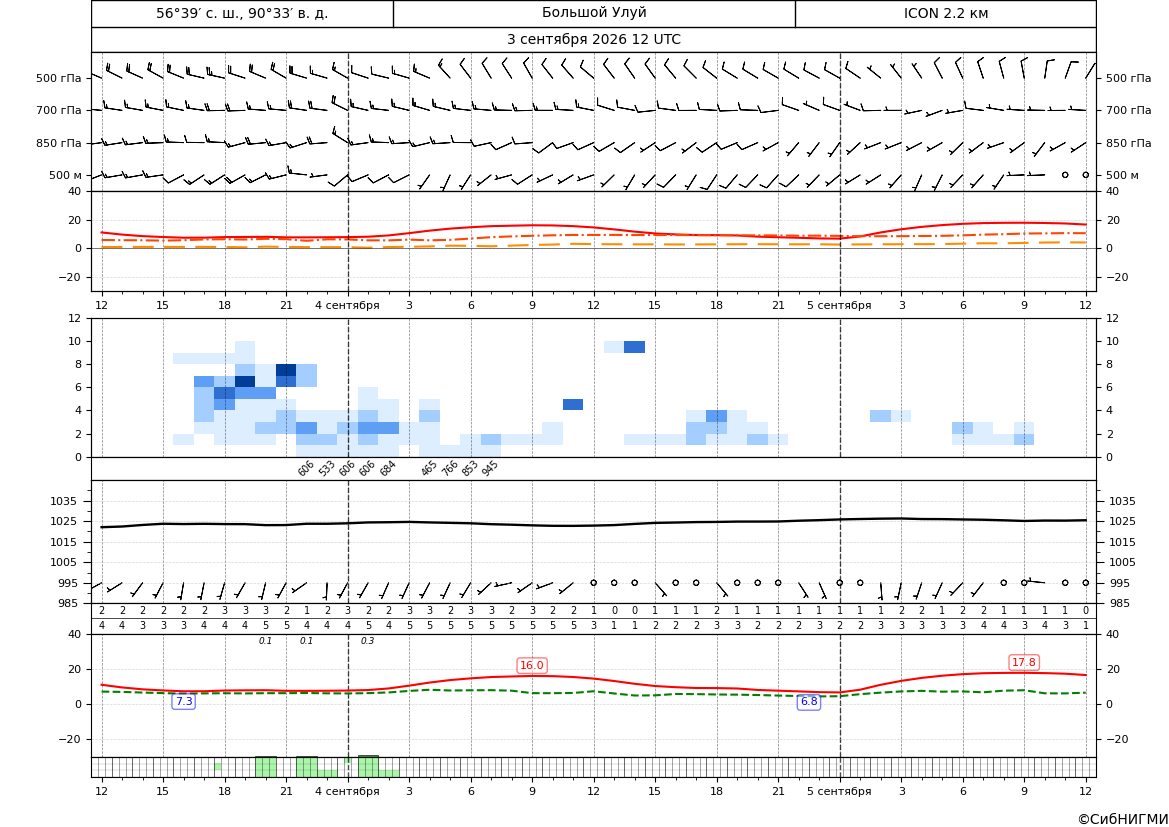Click the blue 6.8 minimum temperature label
The height and width of the screenshot is (827, 1169).
809,701
